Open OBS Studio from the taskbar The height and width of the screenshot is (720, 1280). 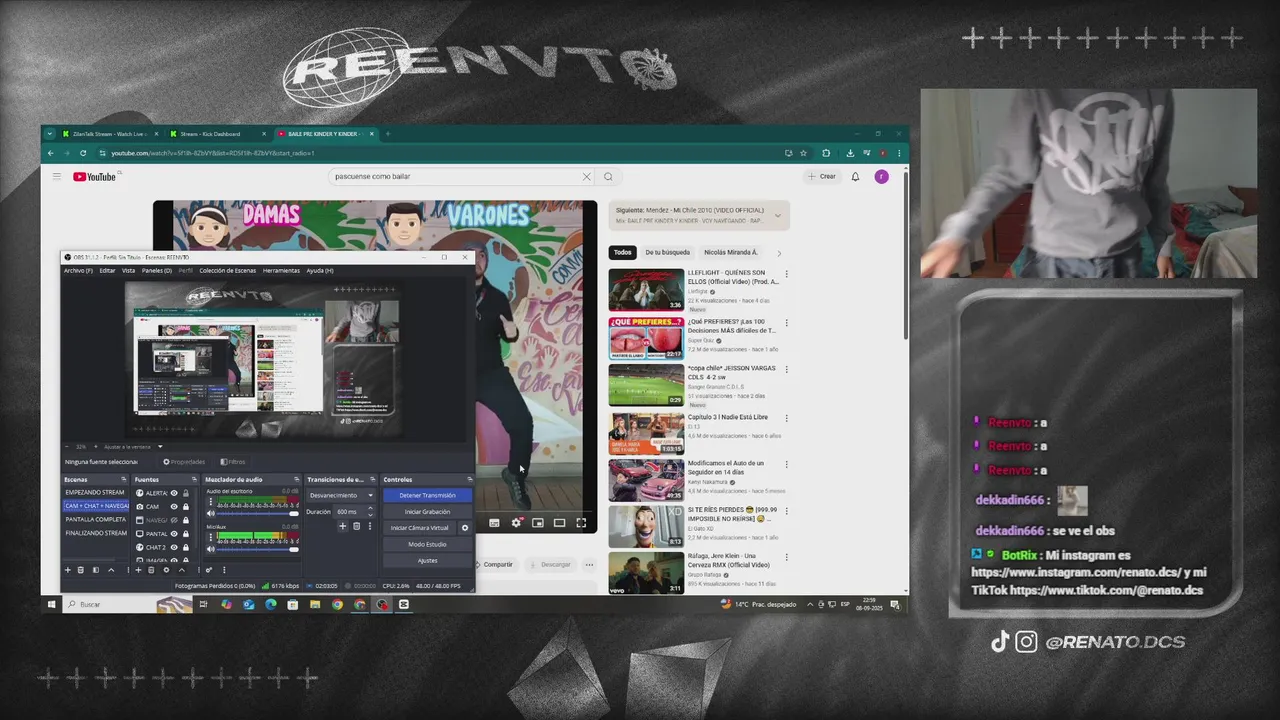click(382, 604)
